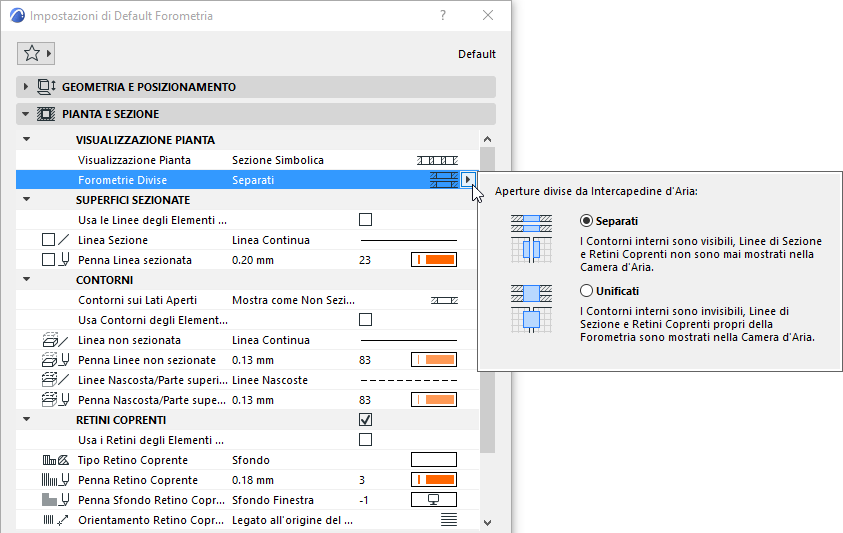Enable Usa le Linee degli Elementi checkbox
This screenshot has width=843, height=533.
pos(366,219)
